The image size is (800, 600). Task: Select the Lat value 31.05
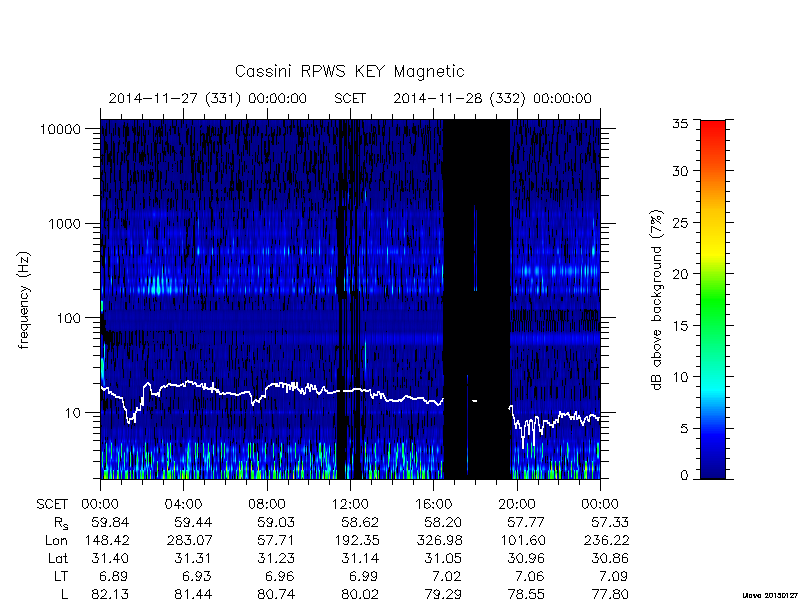443,558
